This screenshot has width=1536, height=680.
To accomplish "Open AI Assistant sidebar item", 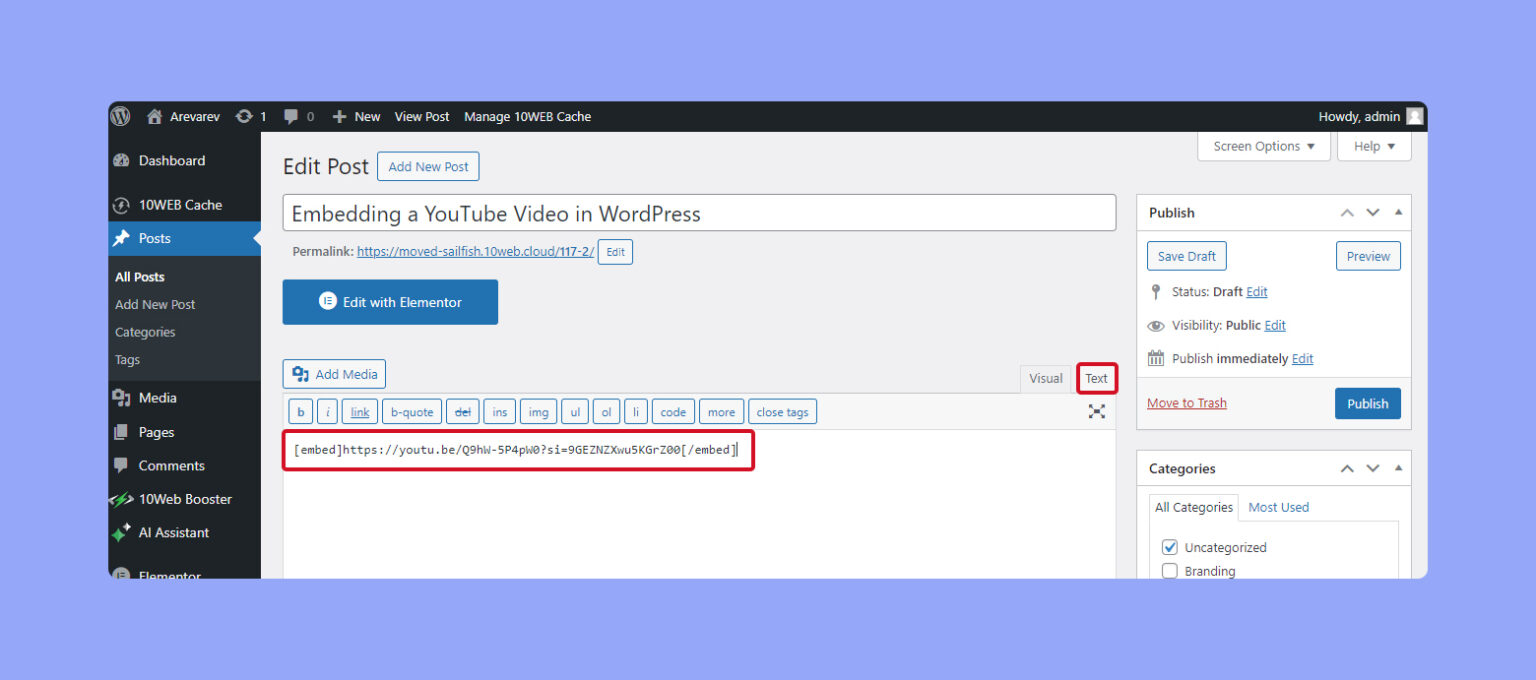I will coord(173,532).
